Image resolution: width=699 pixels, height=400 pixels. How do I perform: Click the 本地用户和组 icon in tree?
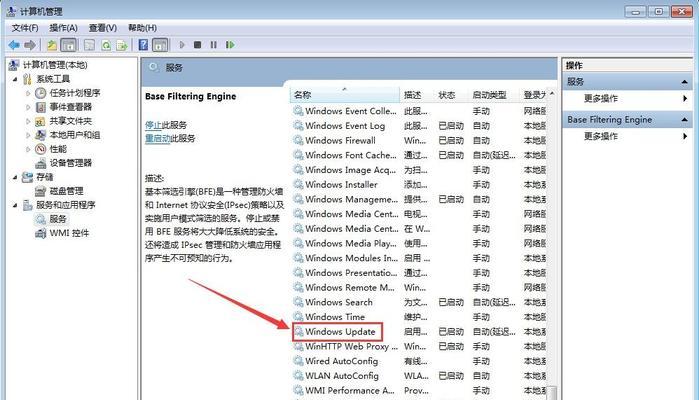41,135
